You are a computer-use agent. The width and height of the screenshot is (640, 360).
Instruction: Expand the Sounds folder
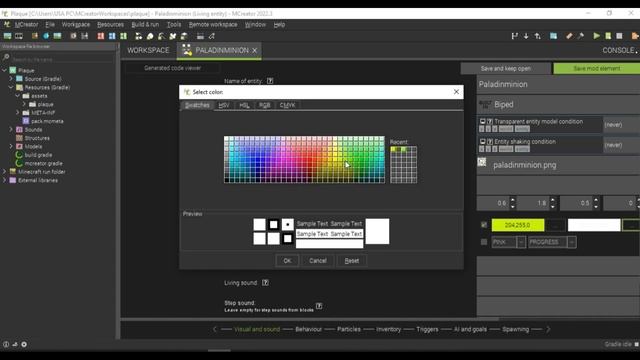pos(11,129)
